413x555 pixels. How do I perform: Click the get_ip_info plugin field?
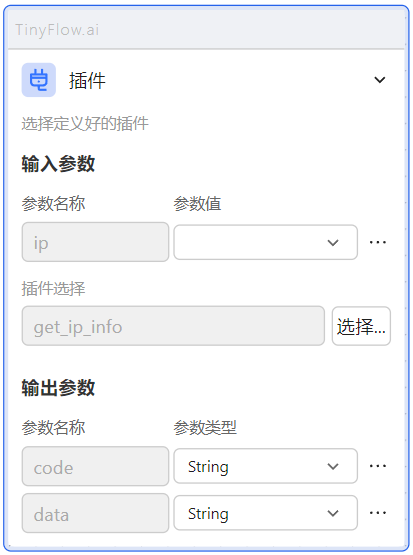(173, 326)
